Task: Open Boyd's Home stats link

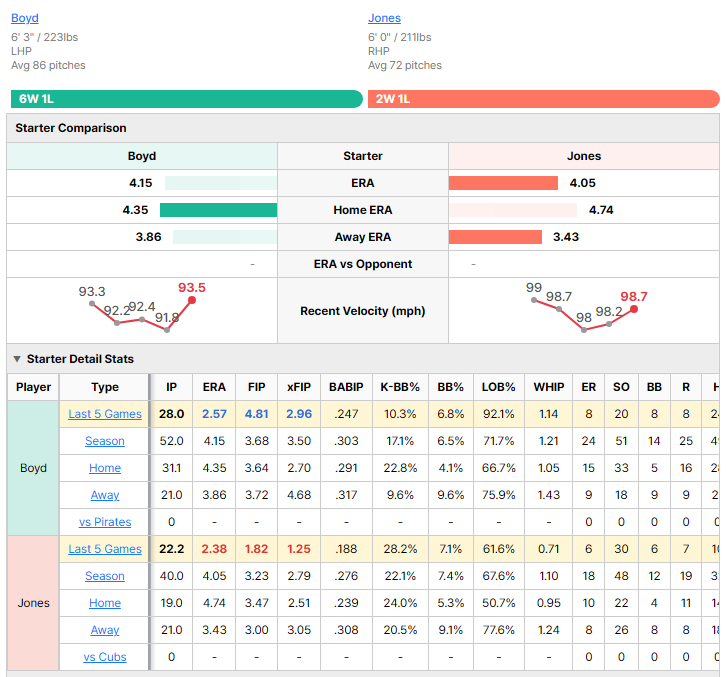Action: [105, 468]
